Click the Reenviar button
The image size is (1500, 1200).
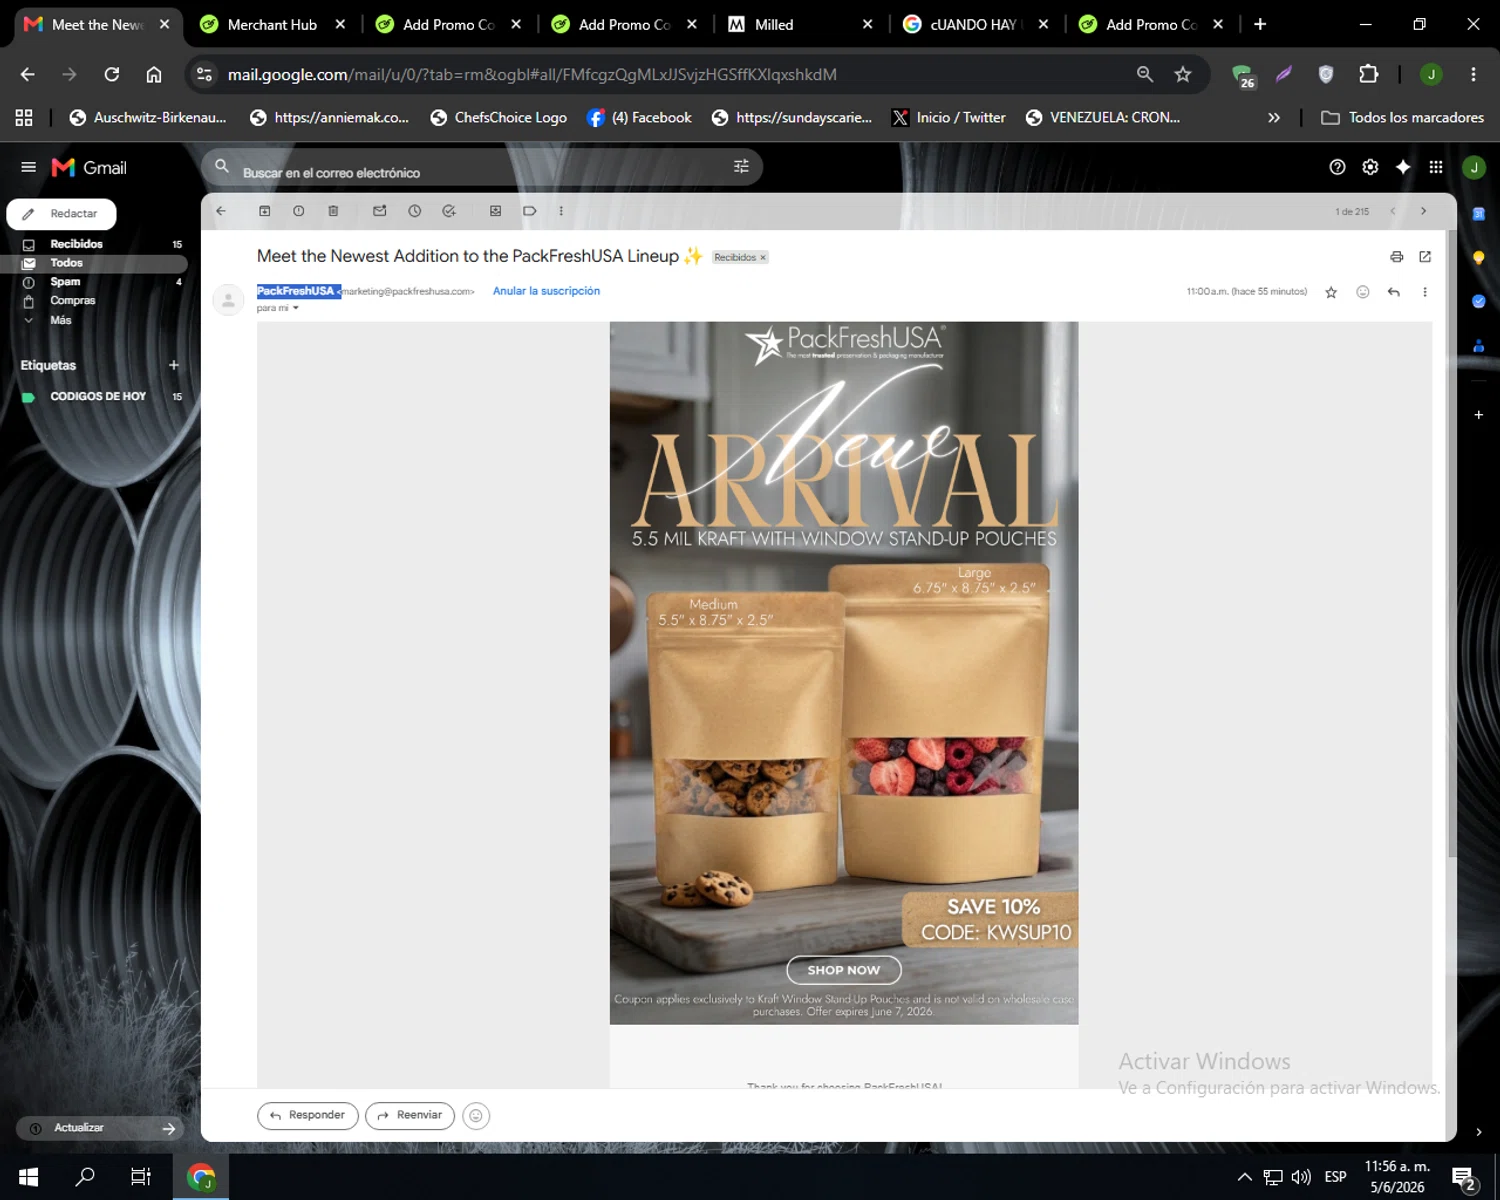click(410, 1115)
